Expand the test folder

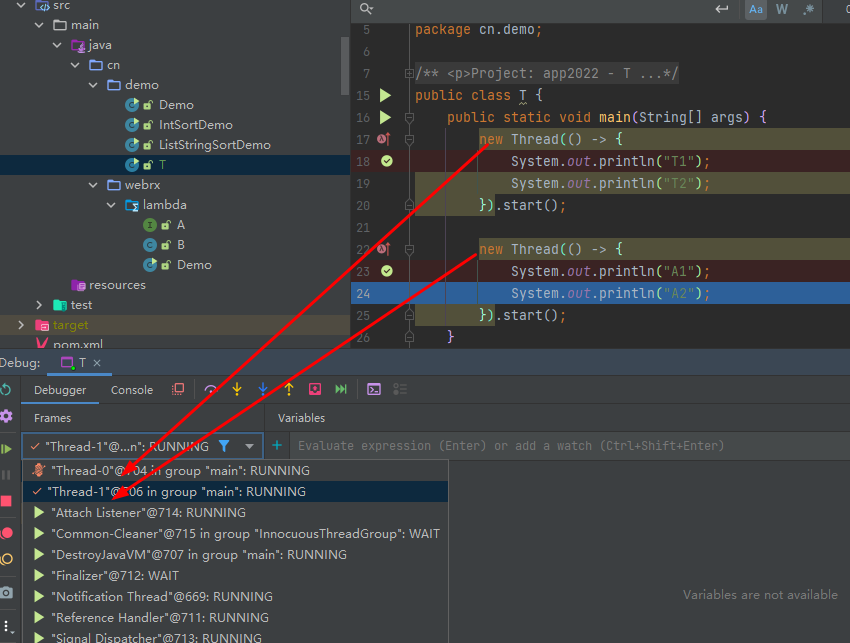click(x=39, y=305)
